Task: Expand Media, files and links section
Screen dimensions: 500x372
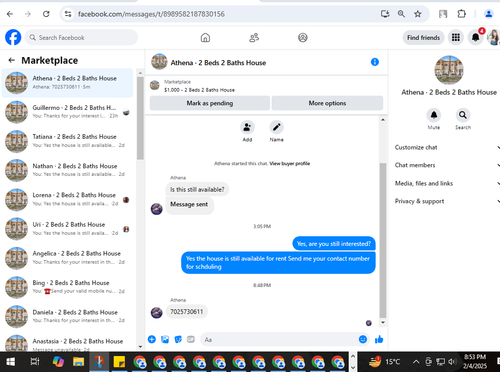Action: point(447,183)
